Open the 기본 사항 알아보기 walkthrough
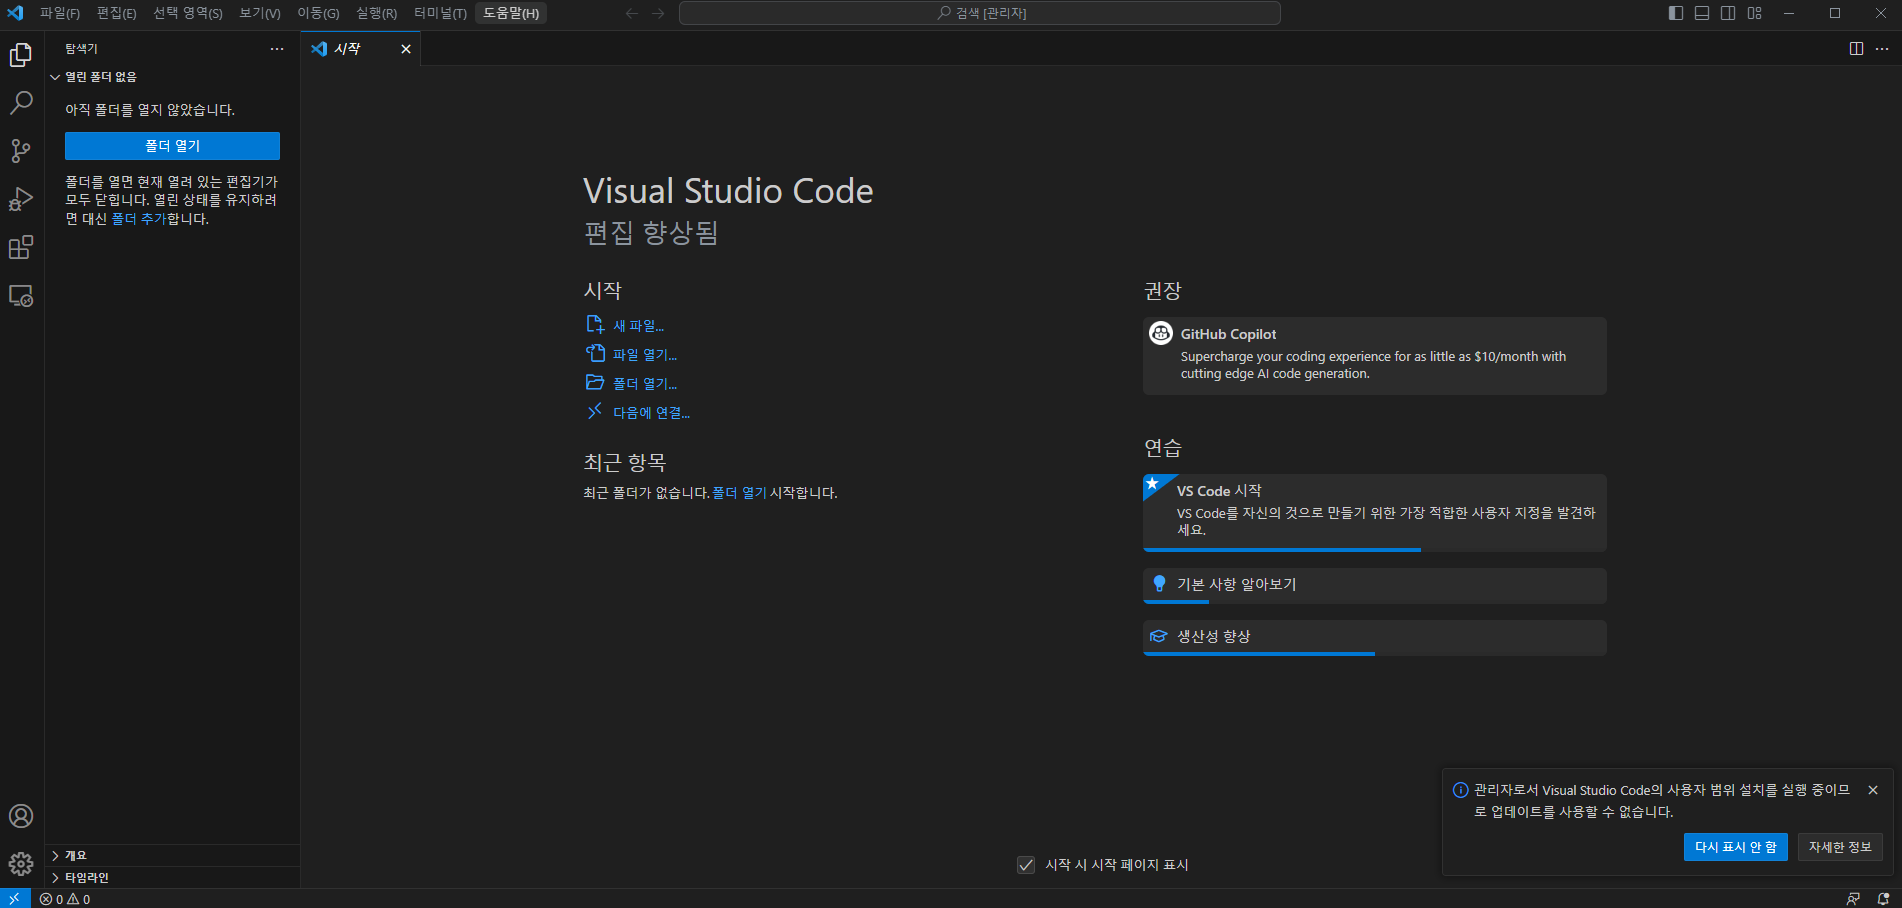Screen dimensions: 1902x908 click(x=1374, y=586)
